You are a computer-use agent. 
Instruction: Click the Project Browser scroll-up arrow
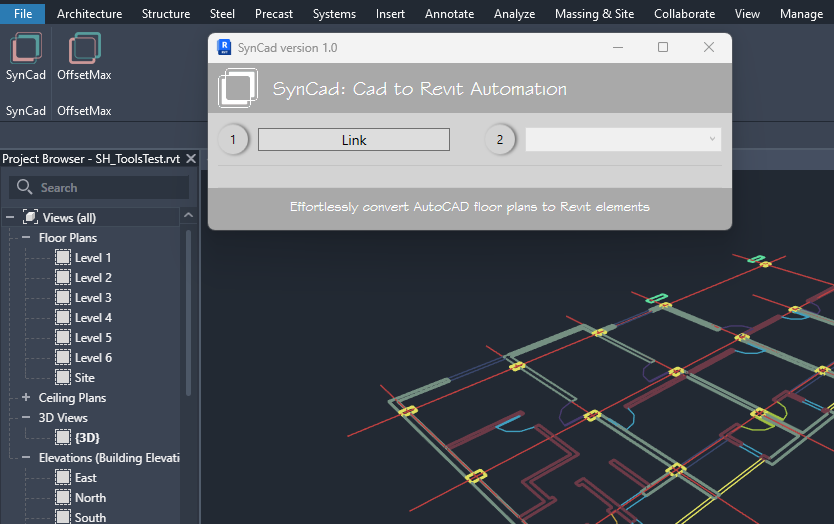click(188, 215)
